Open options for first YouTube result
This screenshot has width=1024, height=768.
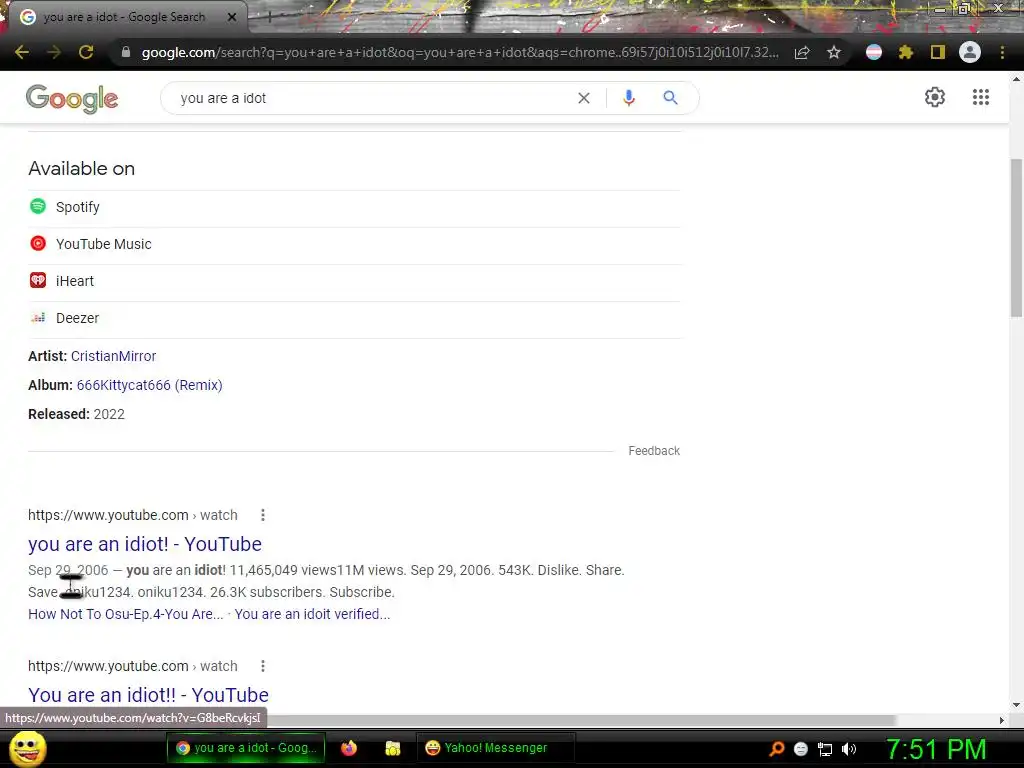(263, 515)
